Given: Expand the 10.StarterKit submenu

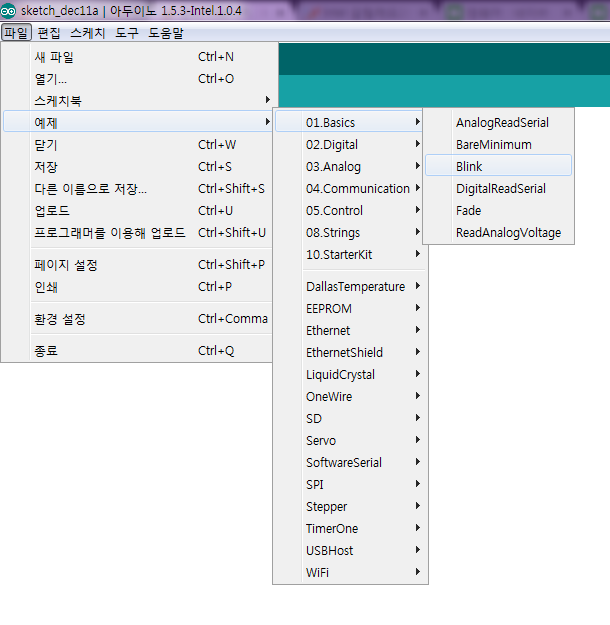Looking at the screenshot, I should point(339,255).
